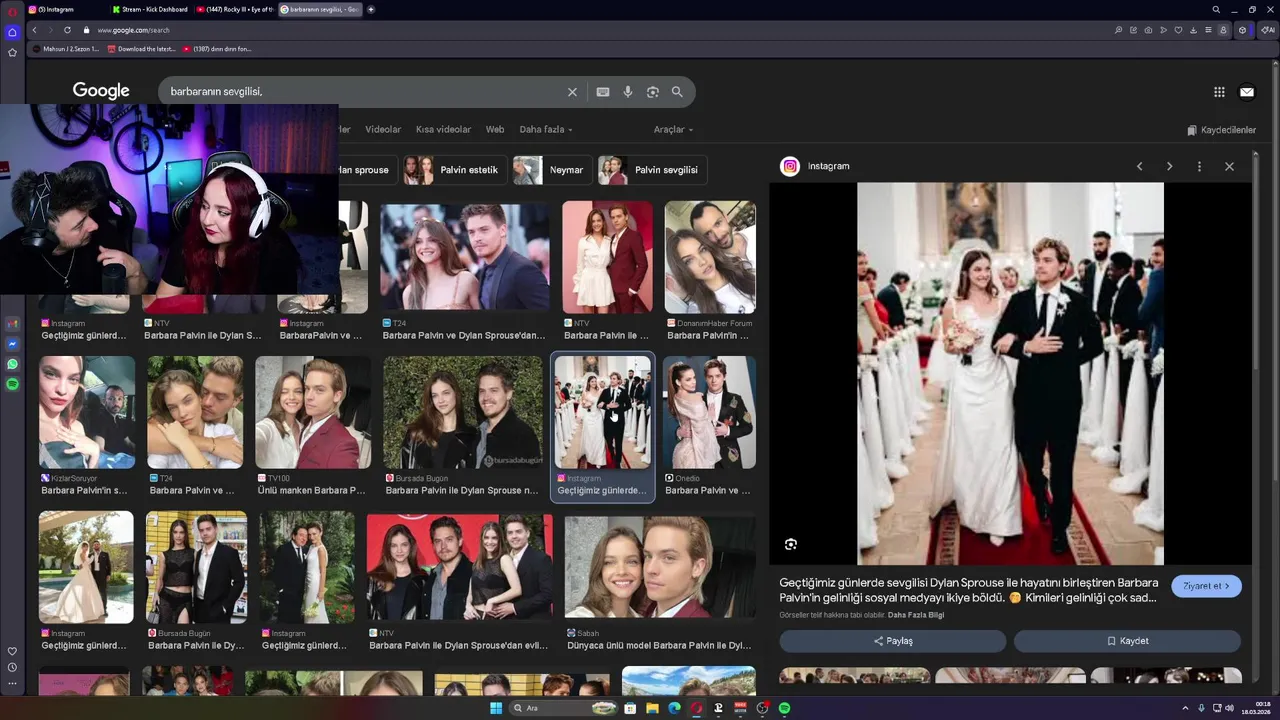
Task: Open Spotify in Opera sidebar
Action: tap(12, 384)
